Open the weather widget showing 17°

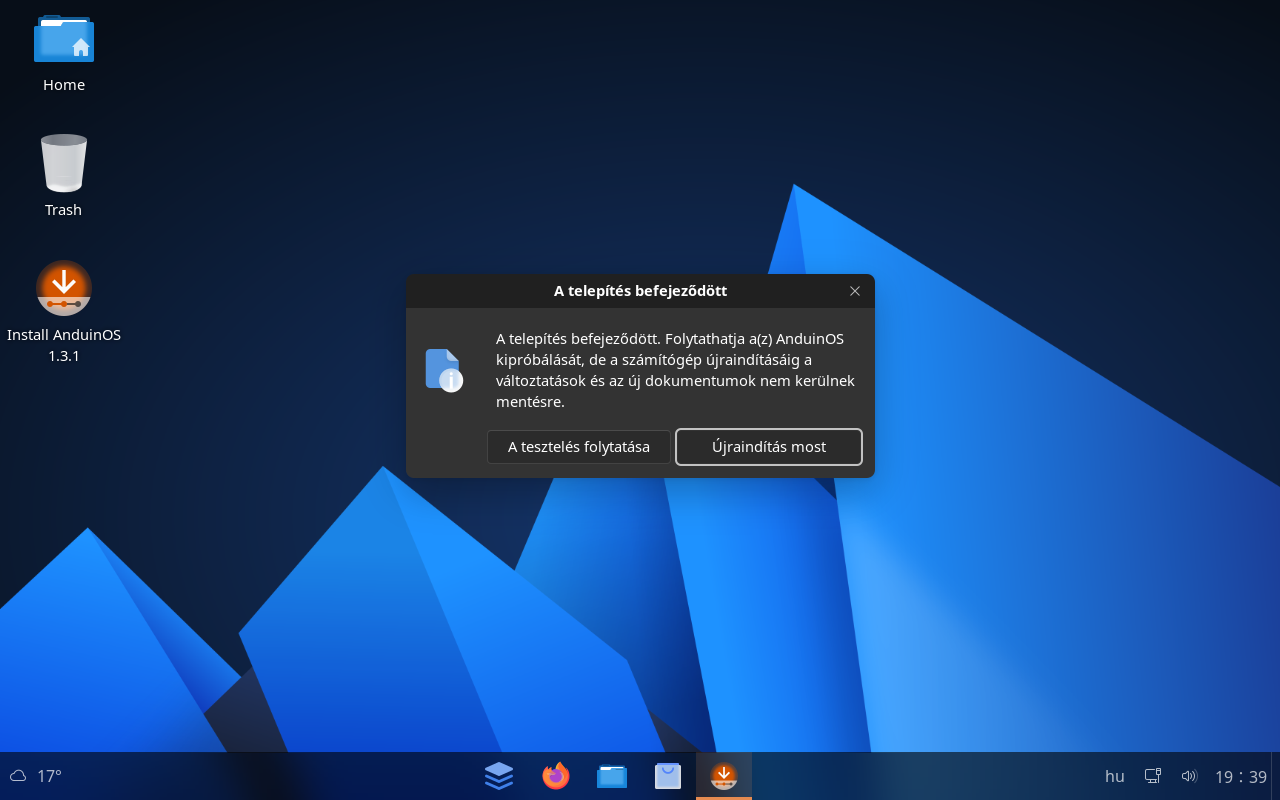[36, 776]
